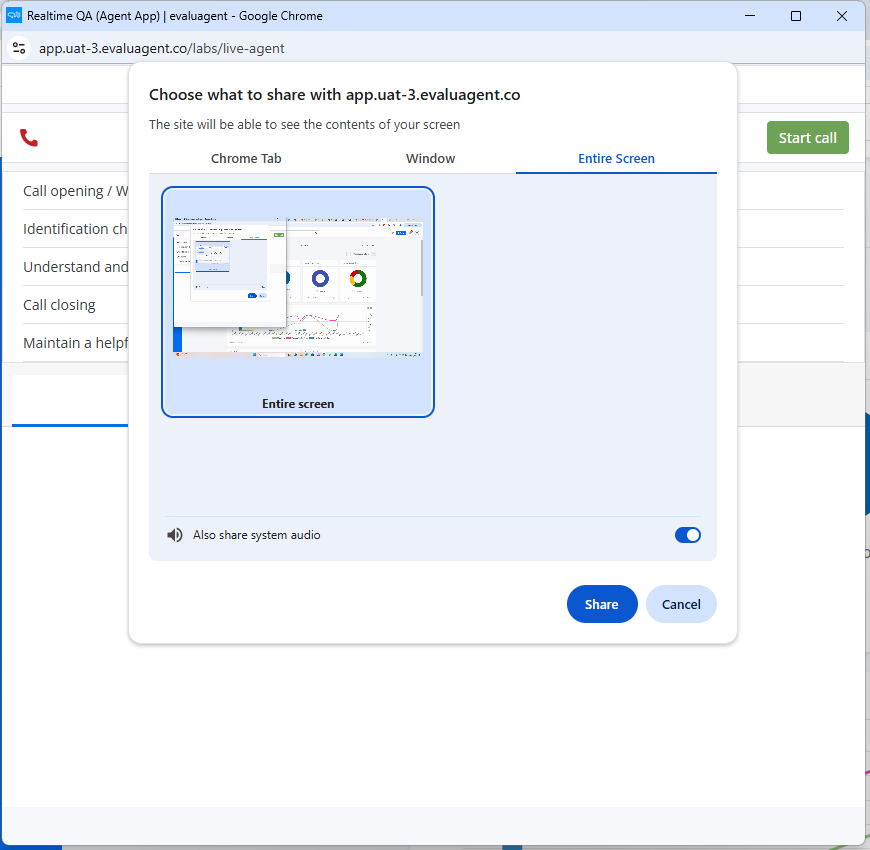The image size is (870, 850).
Task: Maximize the Chrome window
Action: point(796,16)
